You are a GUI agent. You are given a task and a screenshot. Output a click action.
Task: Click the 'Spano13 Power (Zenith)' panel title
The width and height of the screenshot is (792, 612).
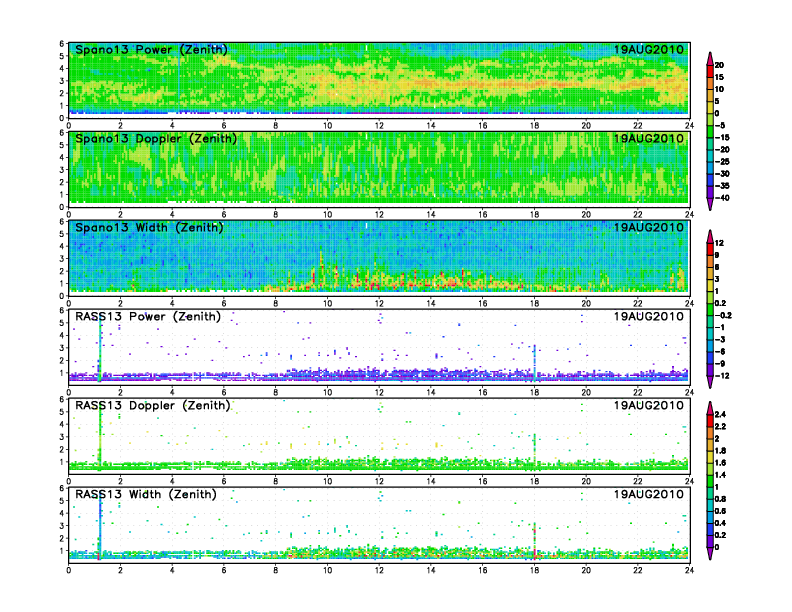click(151, 49)
